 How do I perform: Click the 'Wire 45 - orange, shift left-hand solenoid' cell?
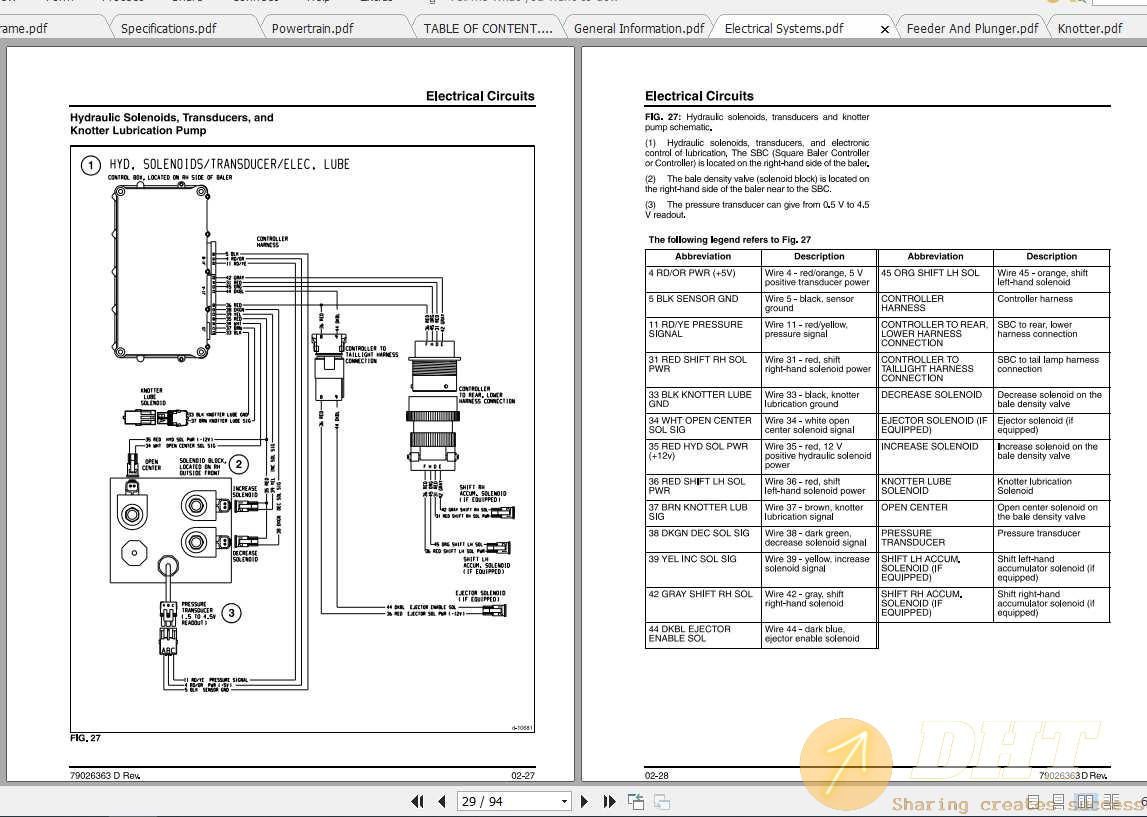(x=1051, y=278)
